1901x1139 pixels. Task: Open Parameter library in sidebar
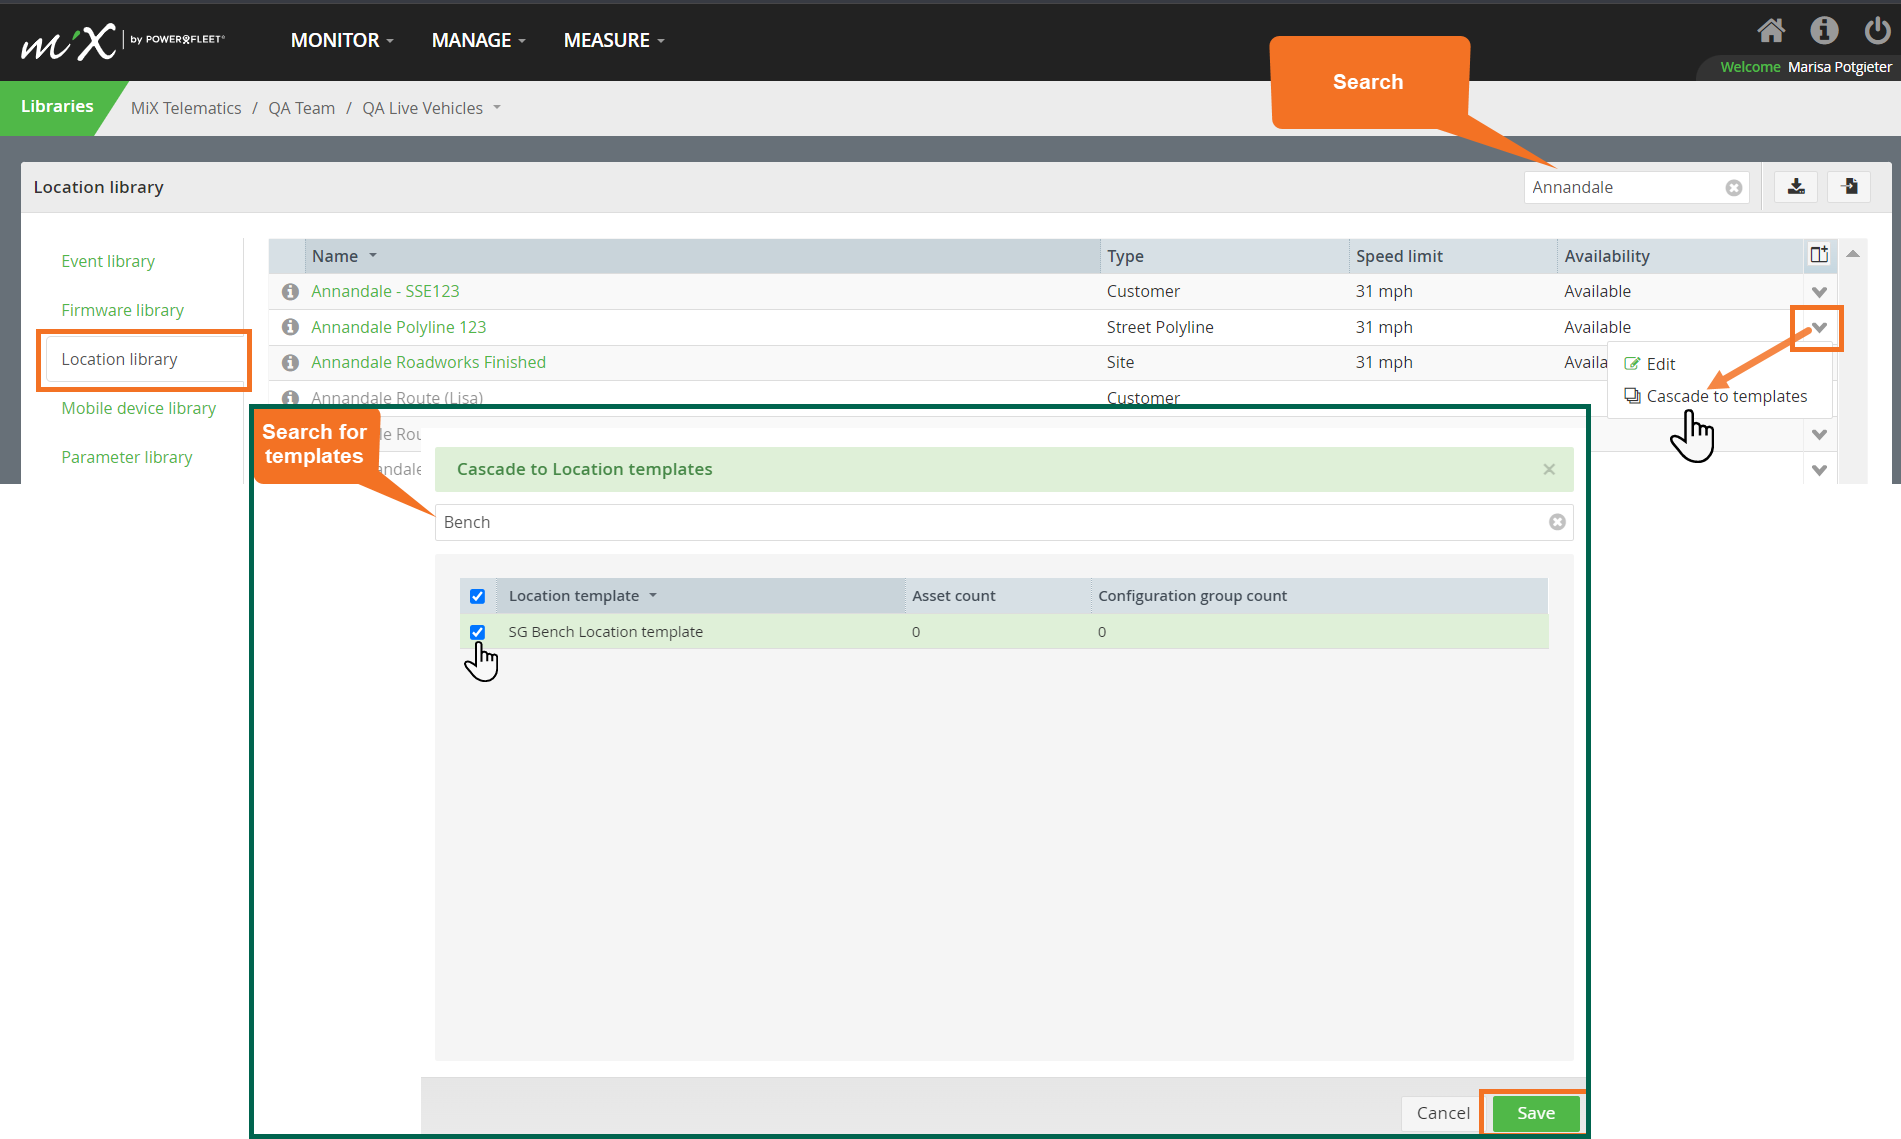point(126,457)
